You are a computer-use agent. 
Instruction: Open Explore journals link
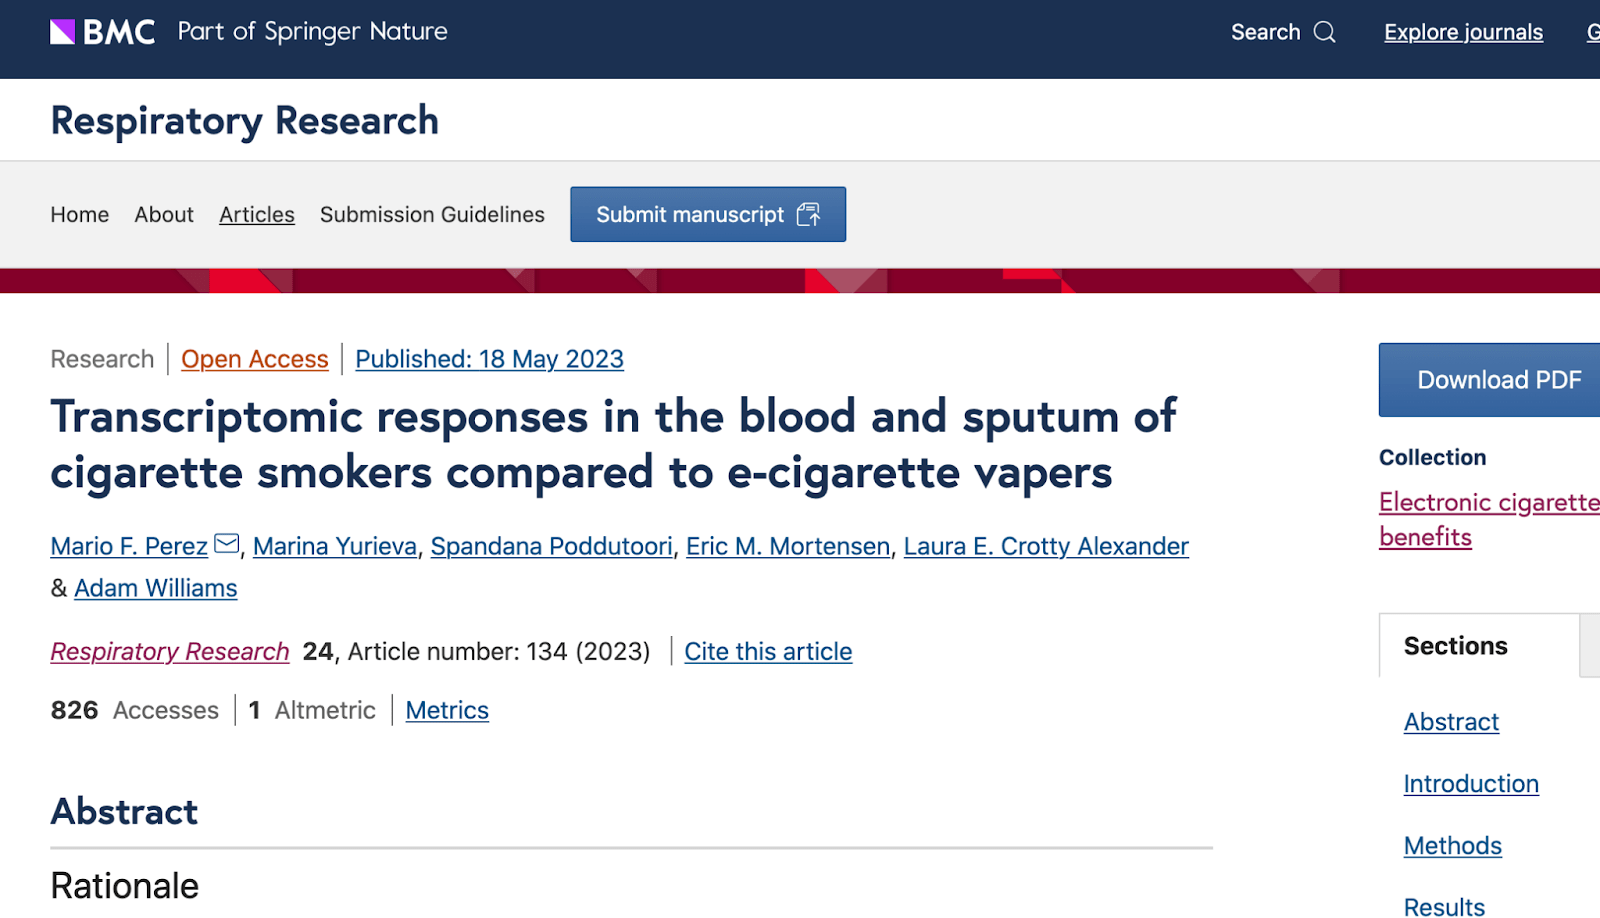click(x=1463, y=32)
